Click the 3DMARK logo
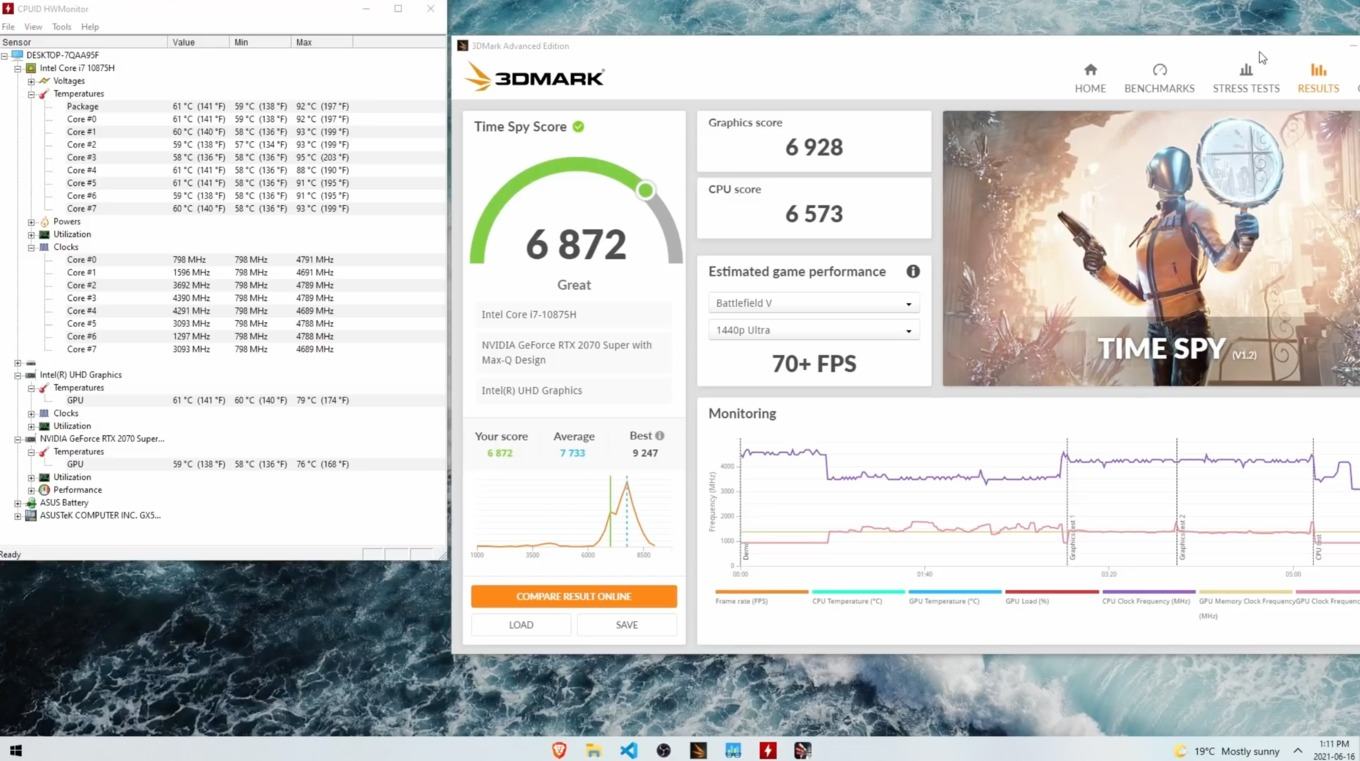This screenshot has width=1360, height=761. tap(535, 77)
